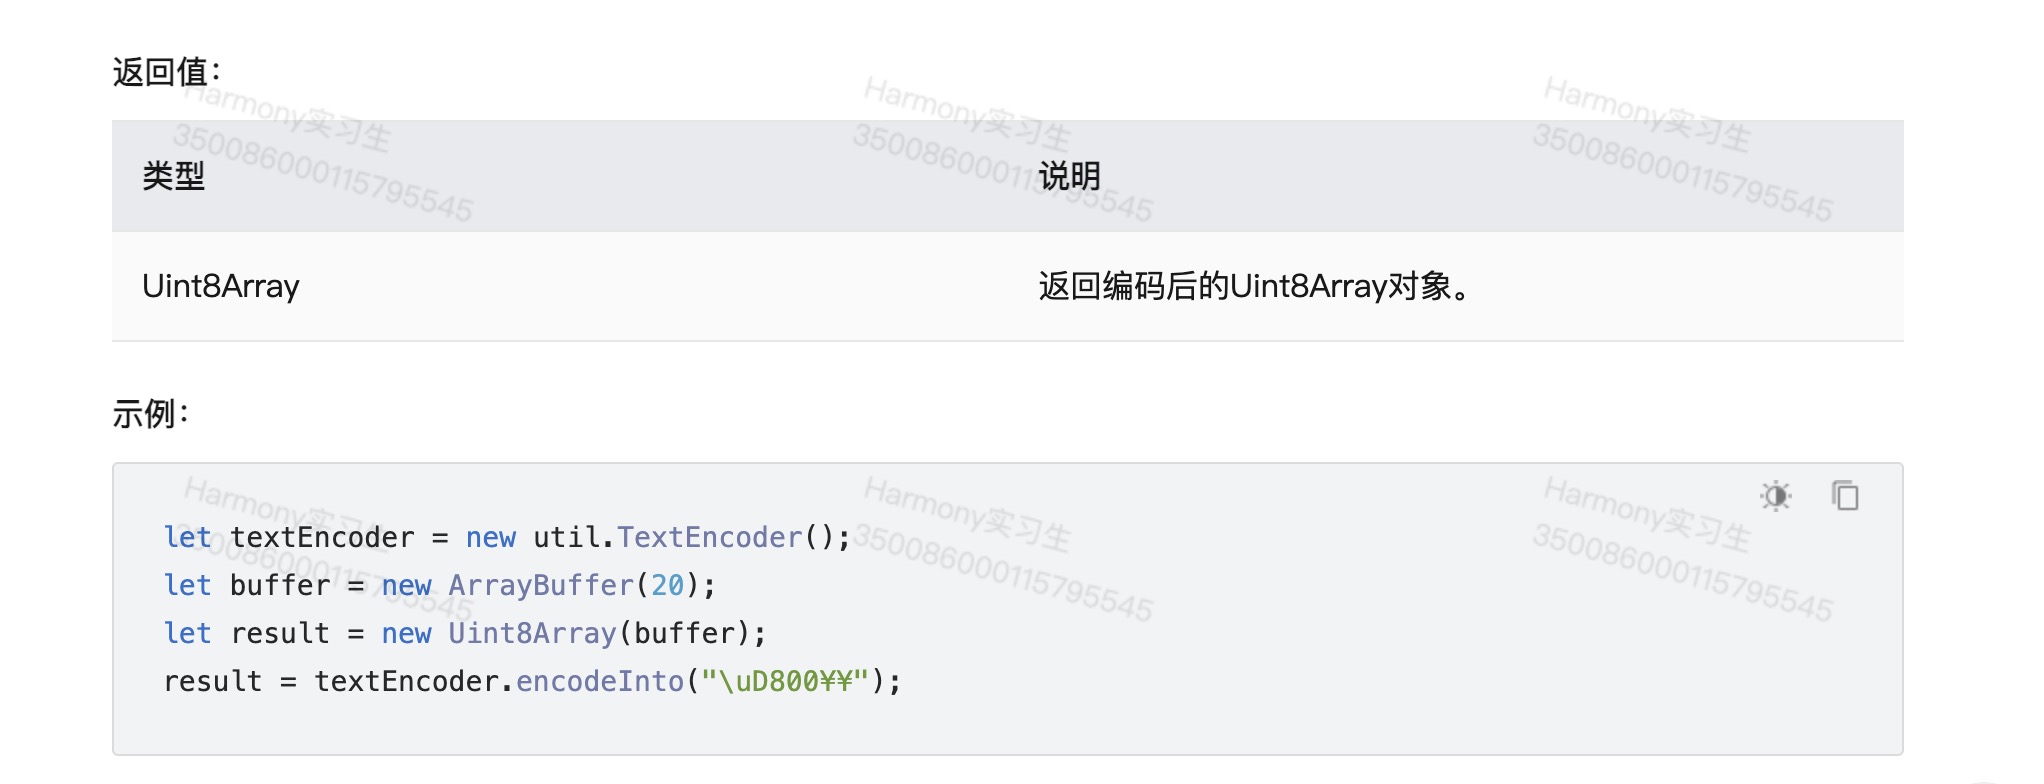The image size is (2044, 784).
Task: Click the Uint8Array type entry
Action: [223, 287]
